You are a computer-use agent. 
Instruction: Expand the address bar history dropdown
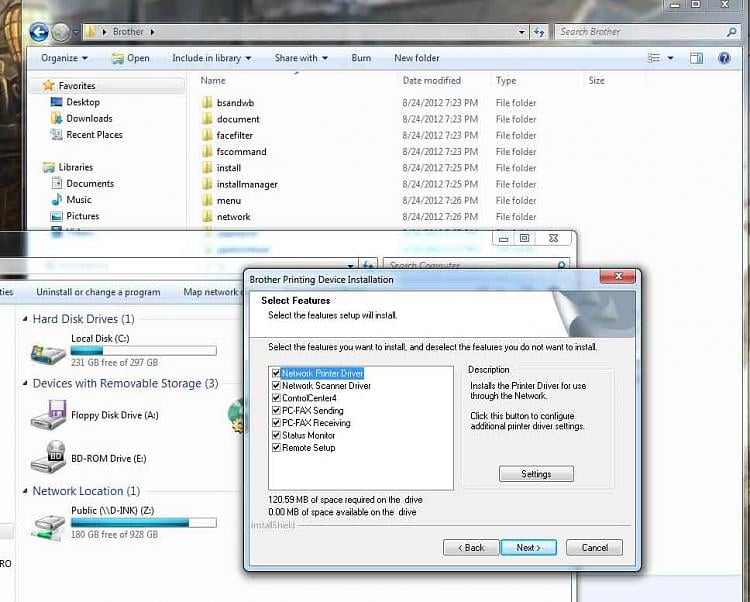522,32
